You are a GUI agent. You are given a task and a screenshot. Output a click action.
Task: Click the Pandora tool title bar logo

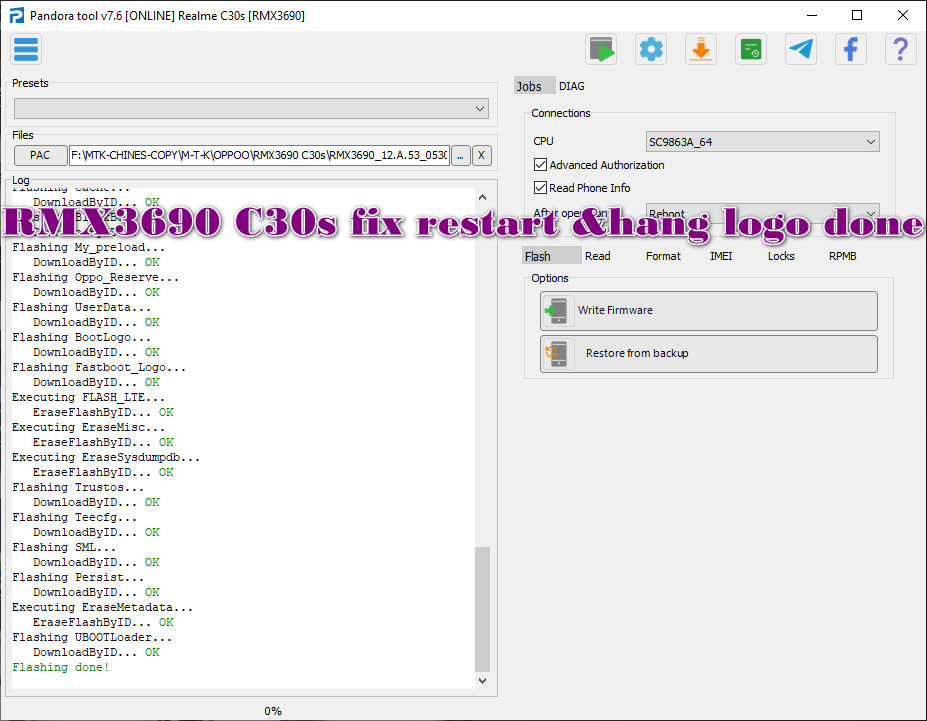(17, 15)
